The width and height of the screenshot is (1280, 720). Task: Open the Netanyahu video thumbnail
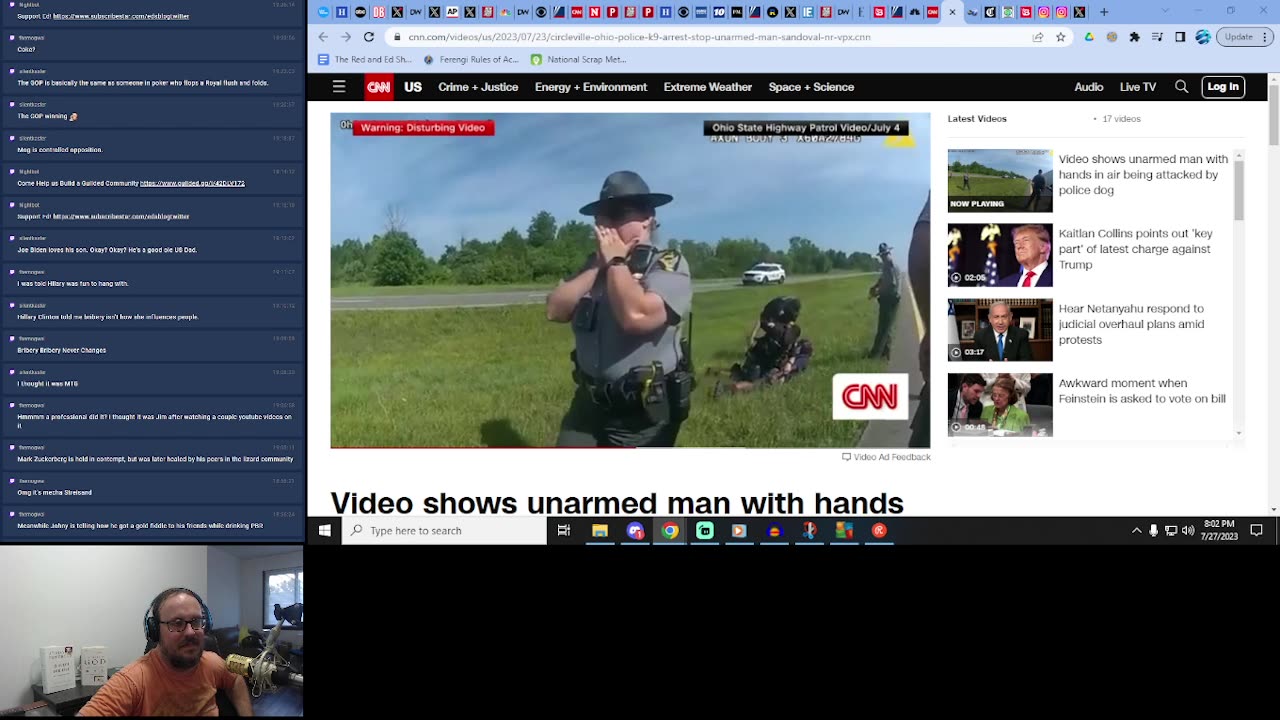pyautogui.click(x=1000, y=330)
